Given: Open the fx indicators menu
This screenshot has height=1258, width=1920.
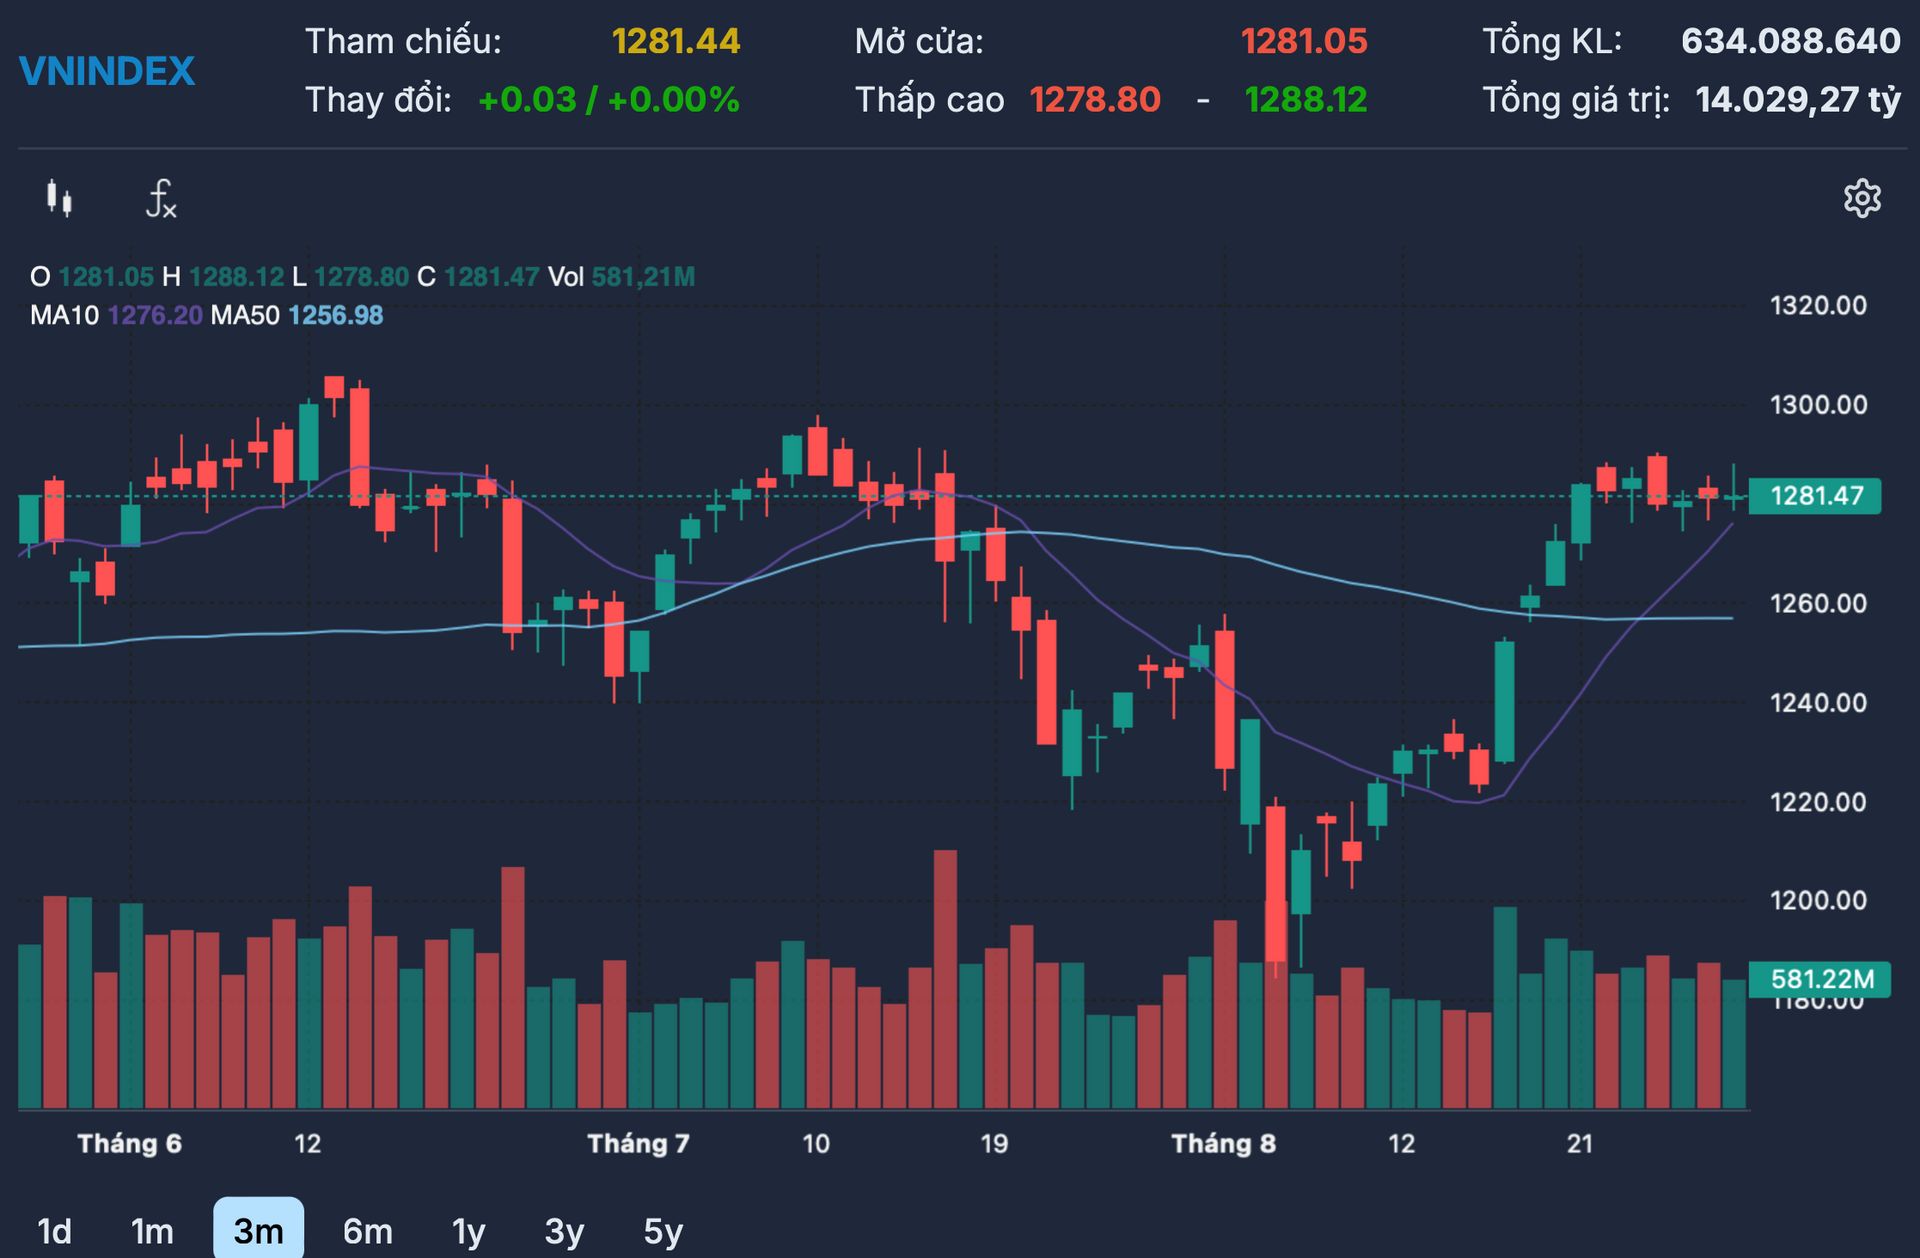Looking at the screenshot, I should click(161, 198).
